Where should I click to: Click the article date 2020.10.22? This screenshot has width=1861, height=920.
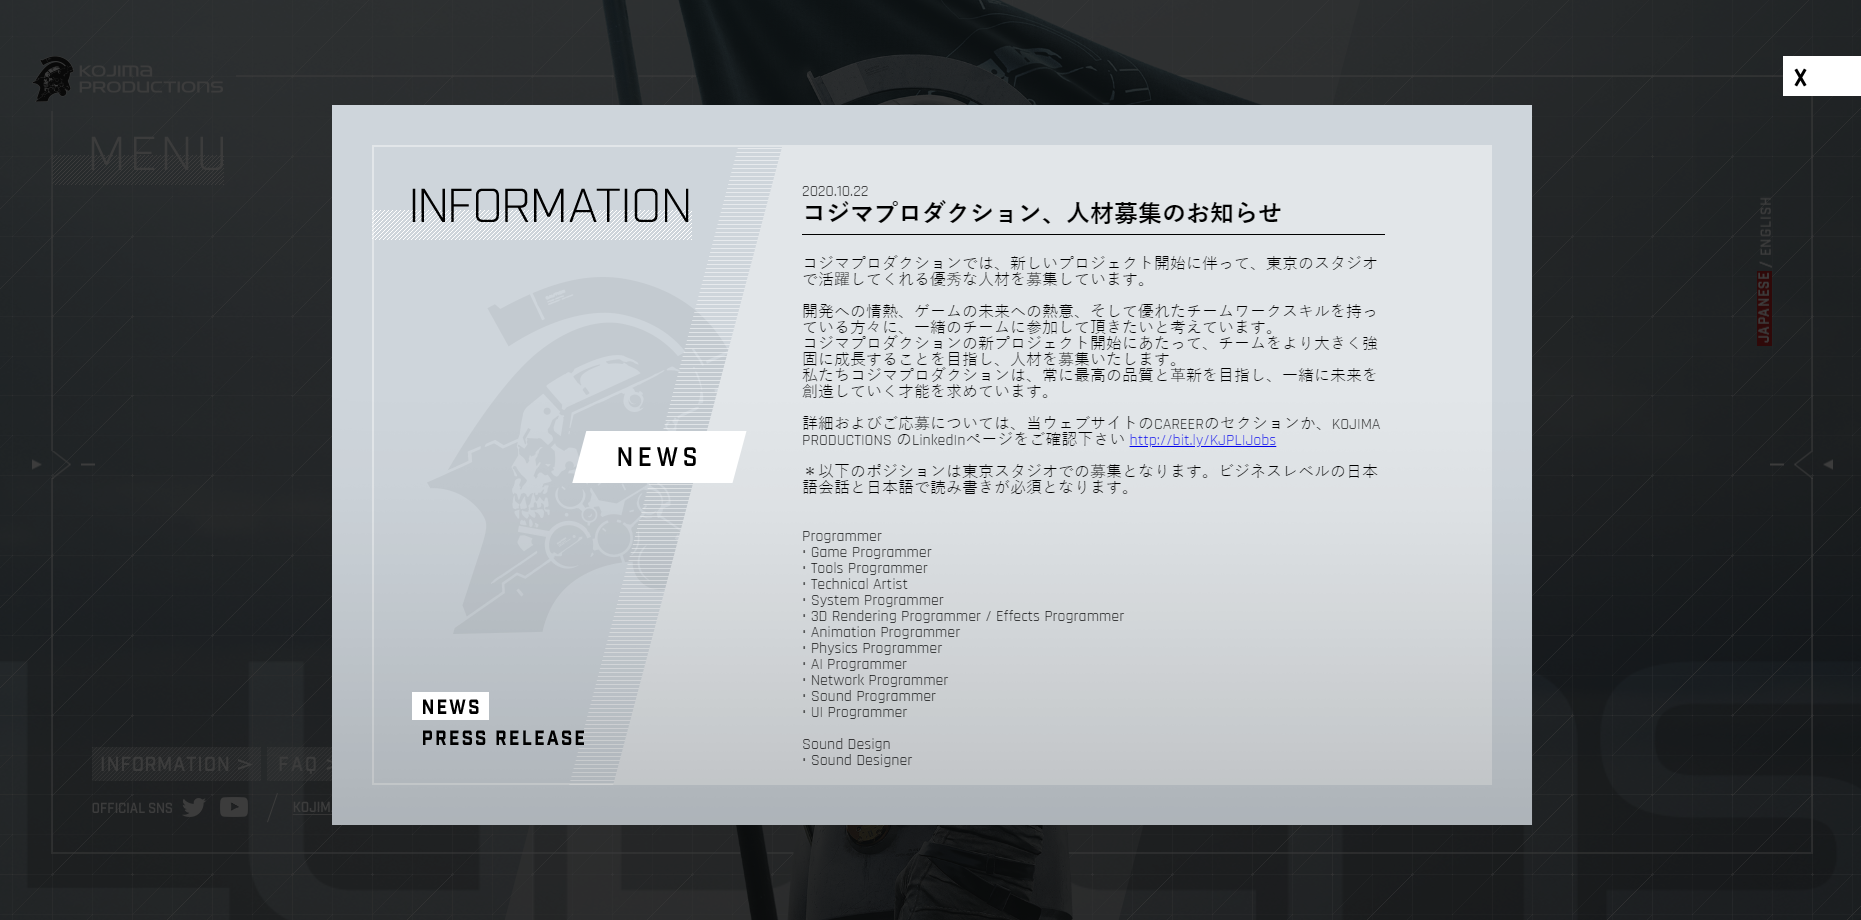click(x=835, y=191)
